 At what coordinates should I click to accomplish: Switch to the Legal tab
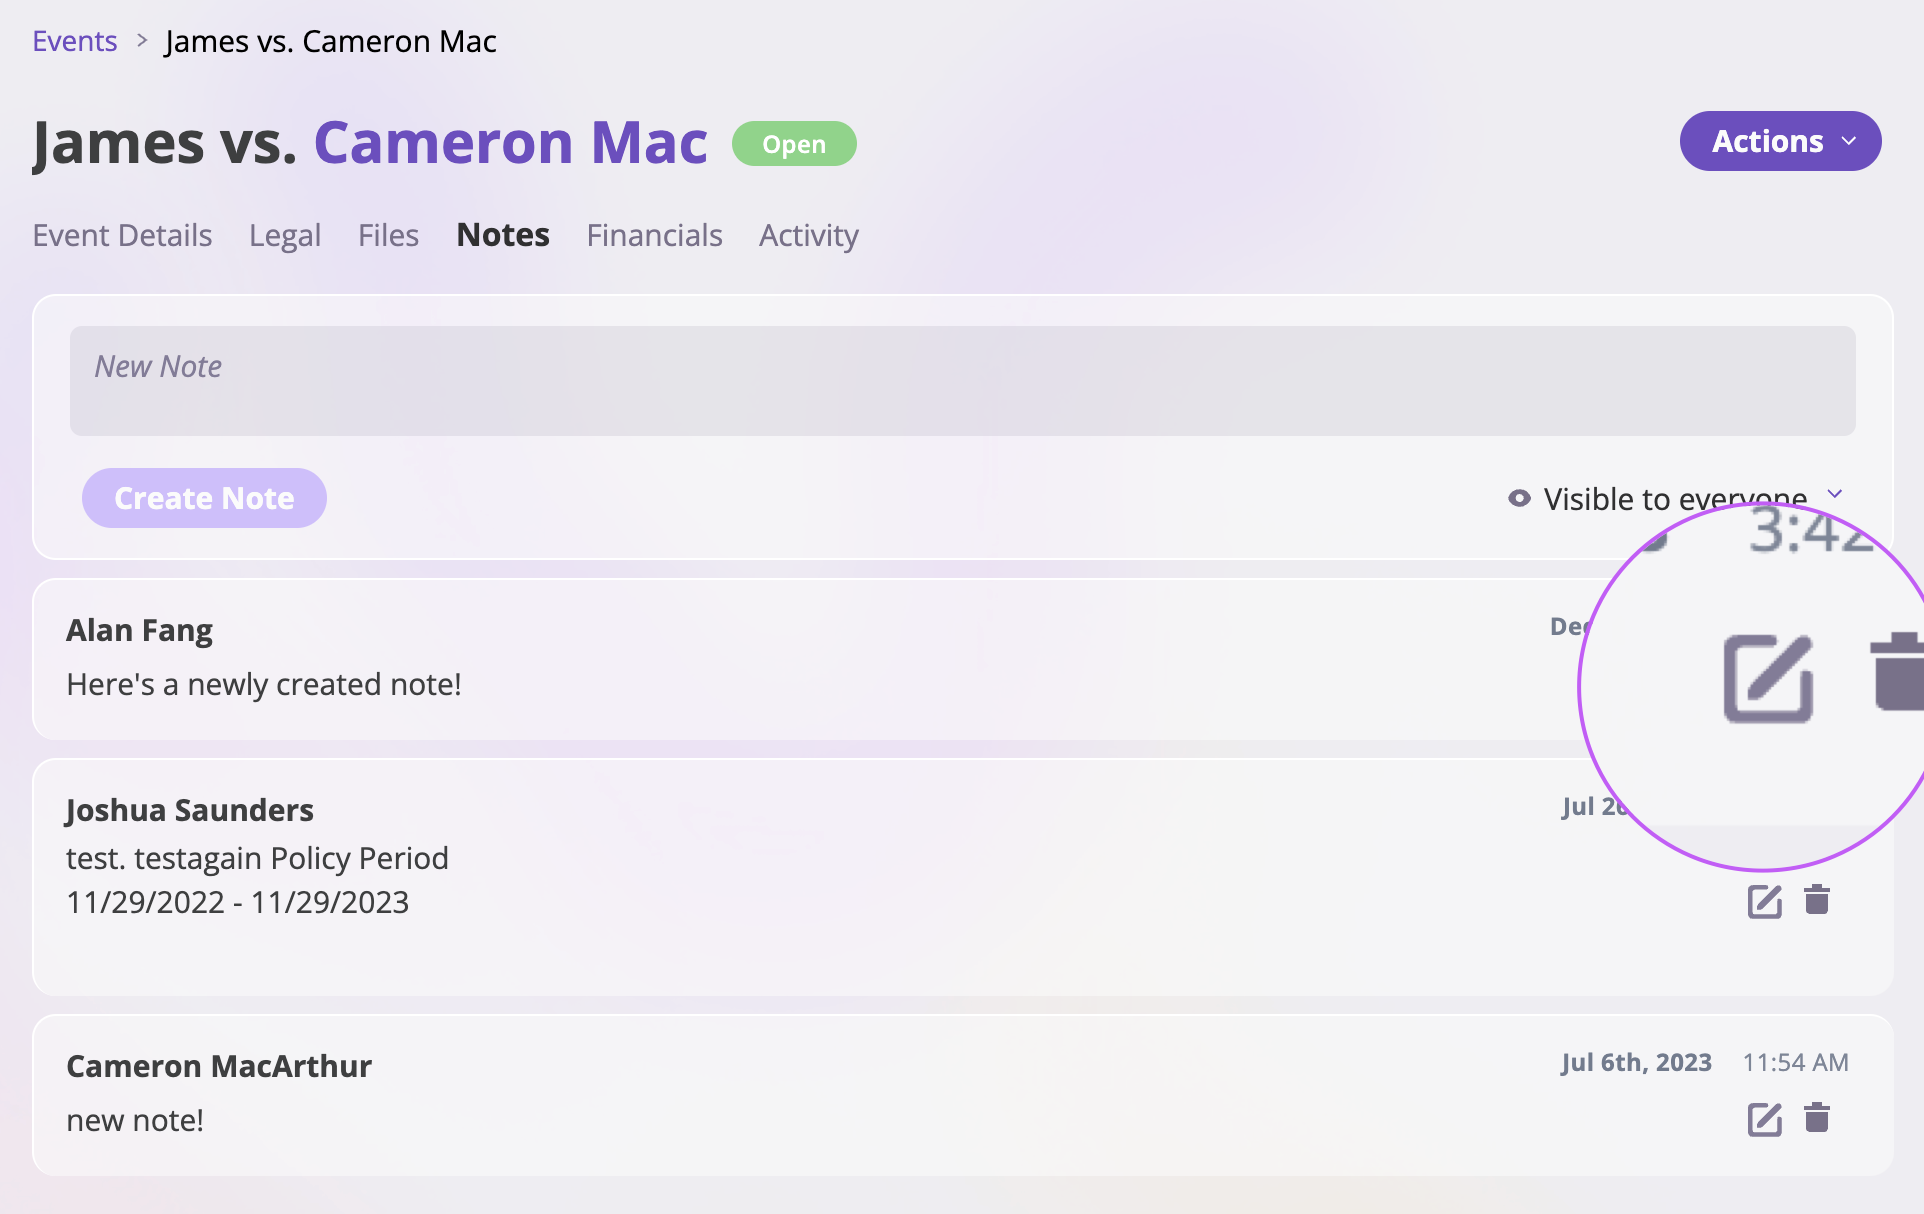(x=285, y=235)
